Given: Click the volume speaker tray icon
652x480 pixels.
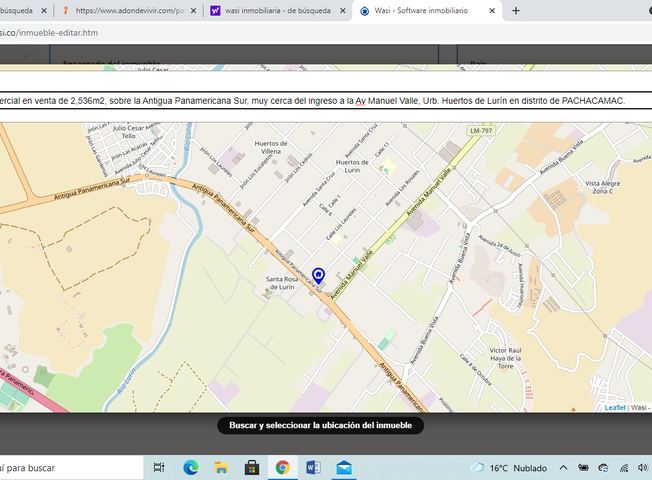Looking at the screenshot, I should pyautogui.click(x=643, y=468).
